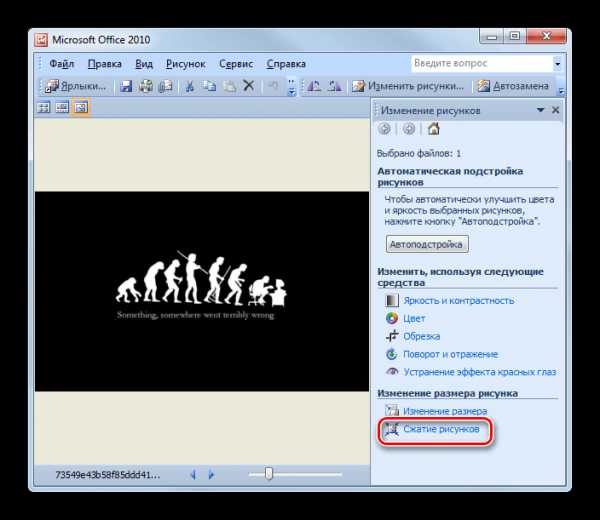This screenshot has width=600, height=520.
Task: Click the Delete X icon in toolbar
Action: [249, 86]
